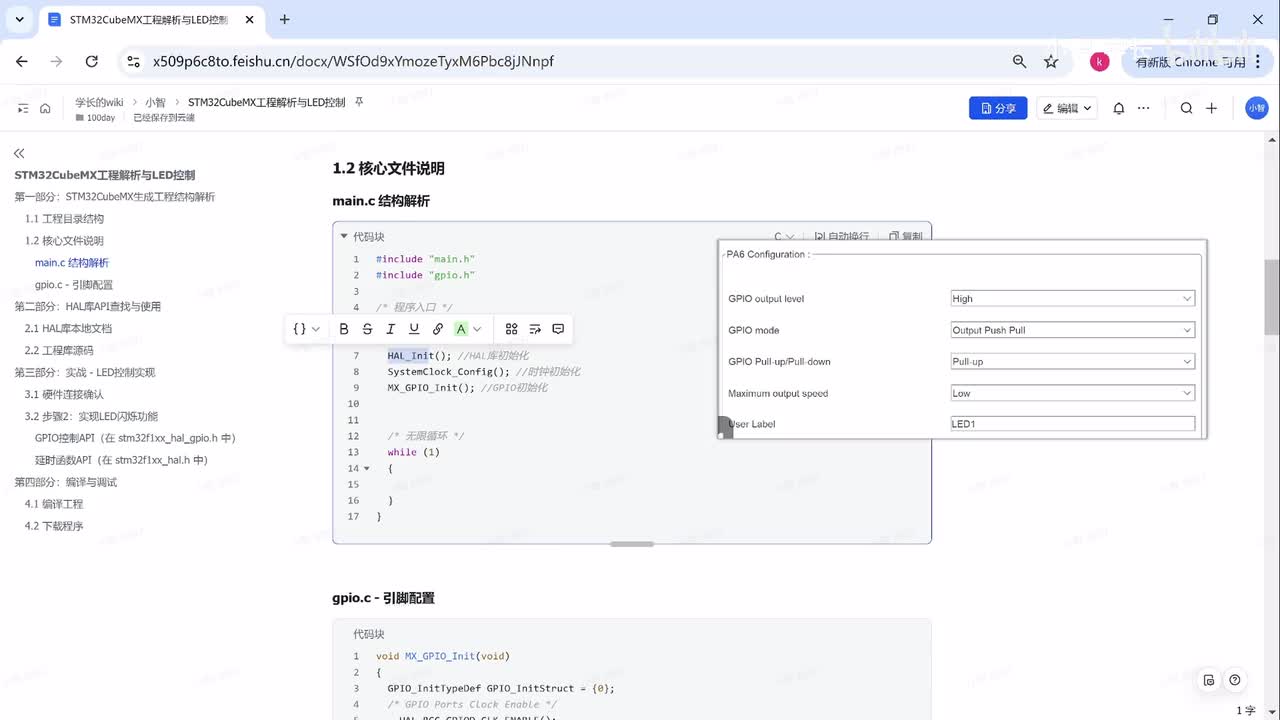Open GPIO Pull-up/Pull-down dropdown

pyautogui.click(x=1073, y=361)
